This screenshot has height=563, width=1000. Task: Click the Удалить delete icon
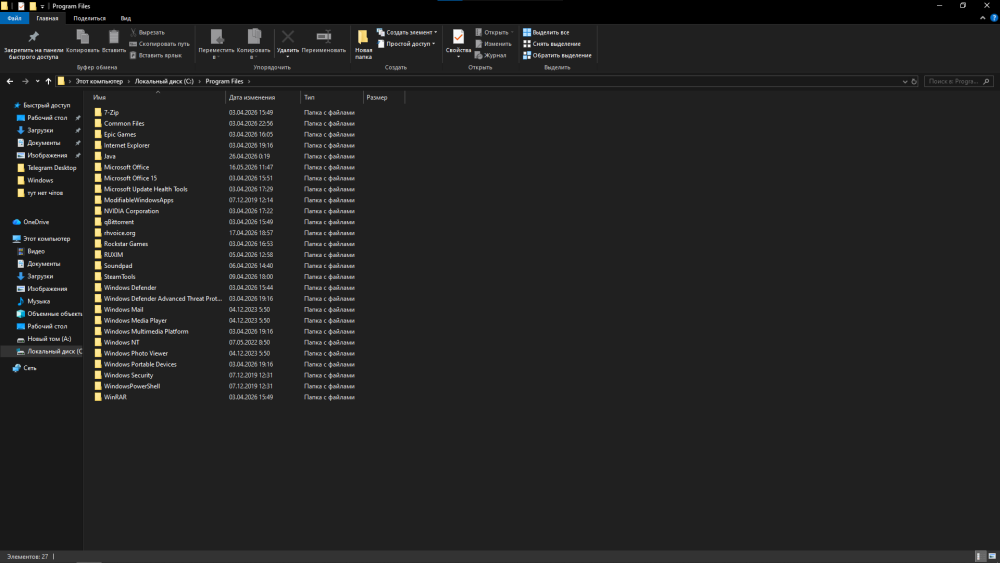pyautogui.click(x=288, y=43)
